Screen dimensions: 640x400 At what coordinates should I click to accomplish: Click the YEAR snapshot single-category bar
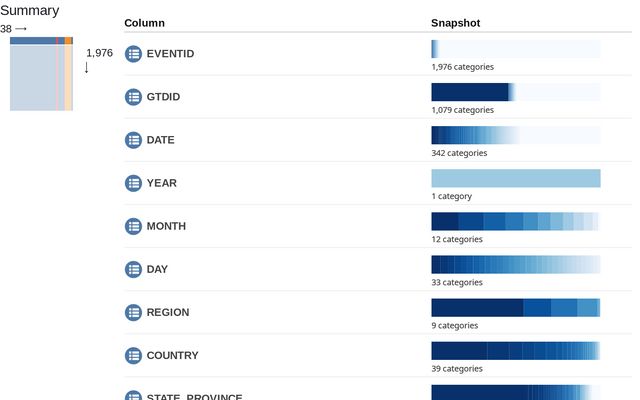coord(515,178)
